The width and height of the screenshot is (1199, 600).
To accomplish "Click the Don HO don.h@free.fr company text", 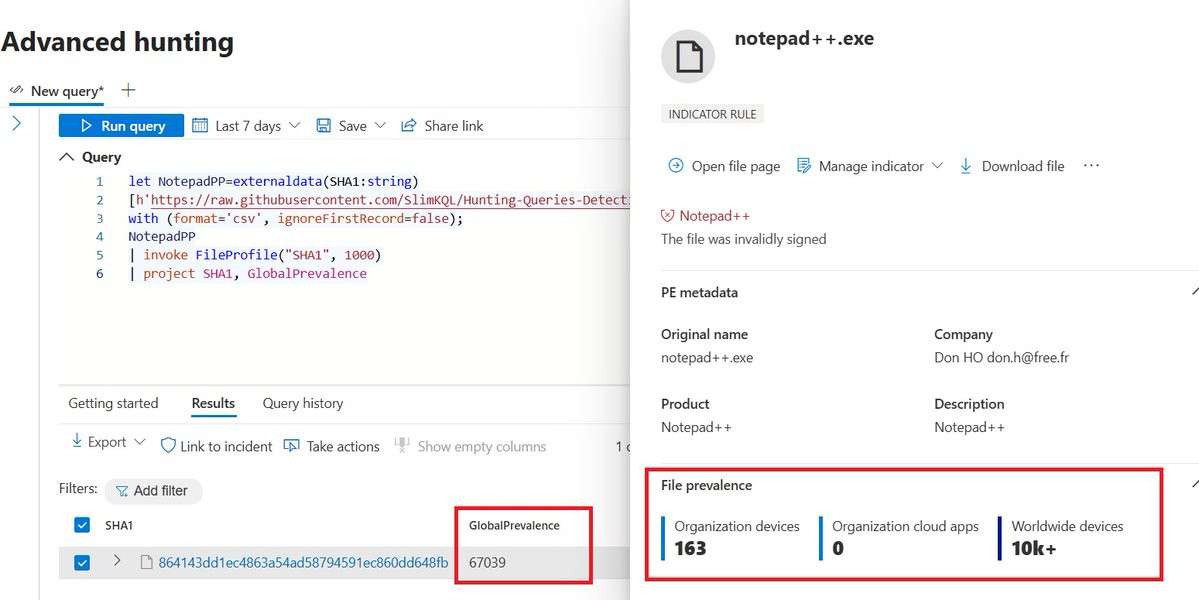I will click(1001, 357).
